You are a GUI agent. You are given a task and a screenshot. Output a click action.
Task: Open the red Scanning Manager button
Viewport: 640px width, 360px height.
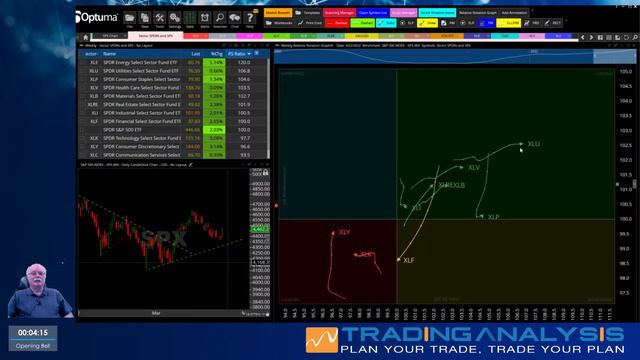[339, 13]
